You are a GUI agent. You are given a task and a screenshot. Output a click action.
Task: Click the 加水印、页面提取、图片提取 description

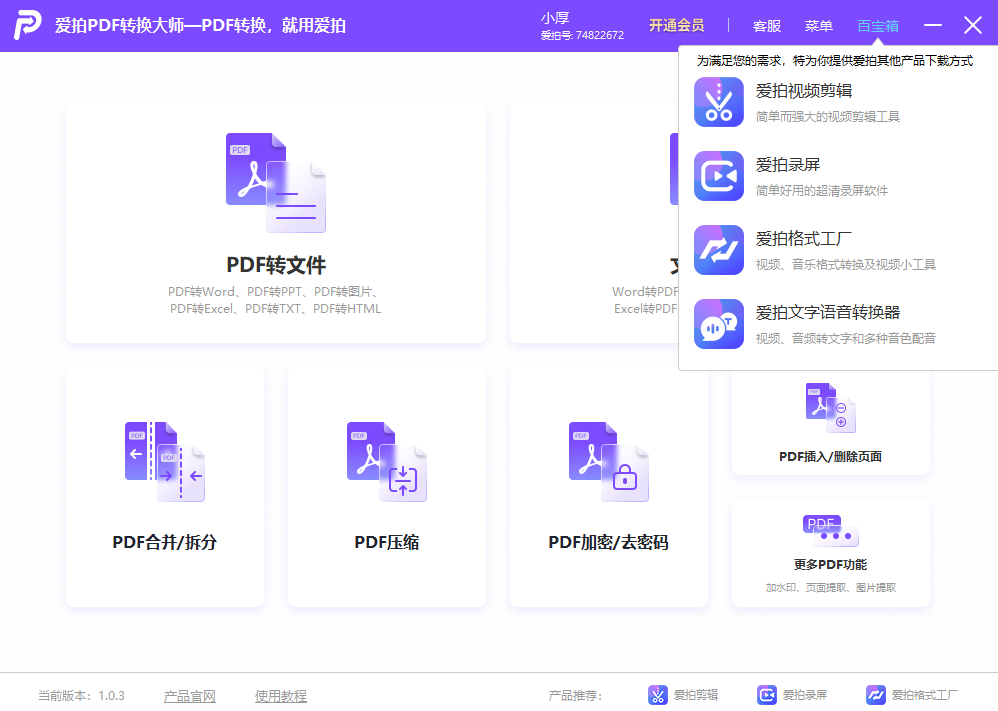coord(831,588)
